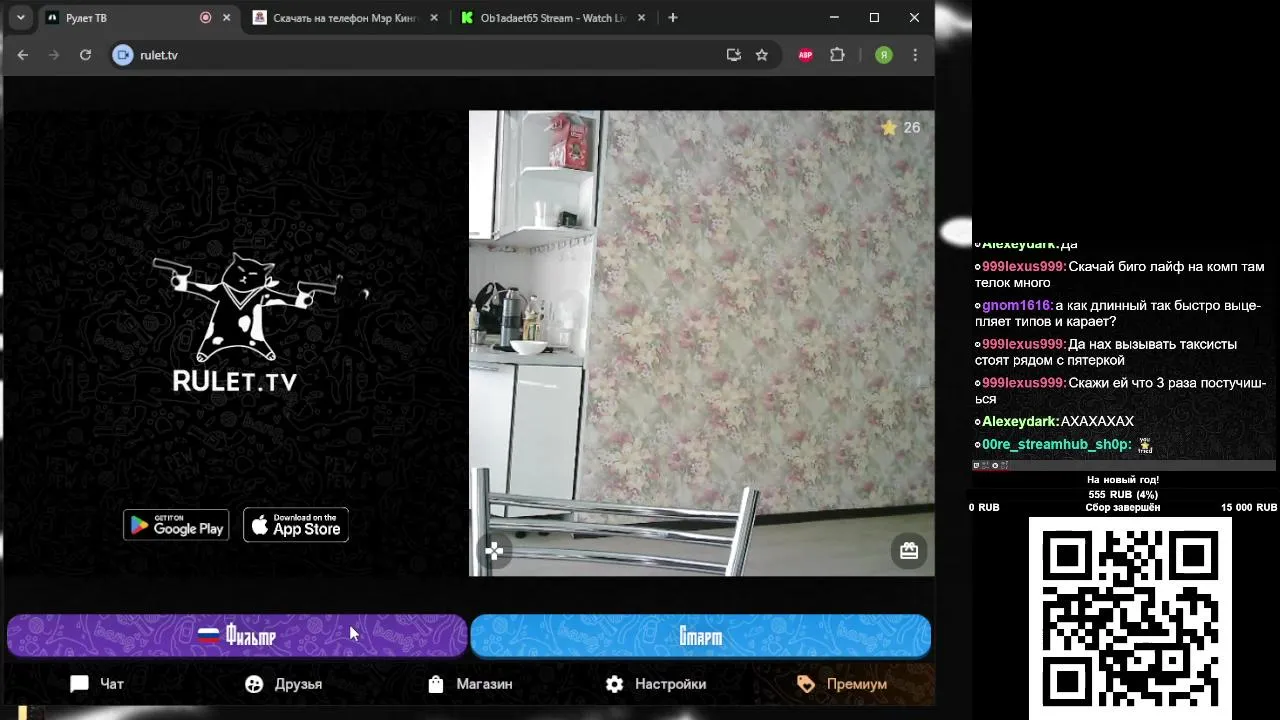This screenshot has width=1280, height=720.
Task: Minimize the Chrome window
Action: click(x=834, y=17)
